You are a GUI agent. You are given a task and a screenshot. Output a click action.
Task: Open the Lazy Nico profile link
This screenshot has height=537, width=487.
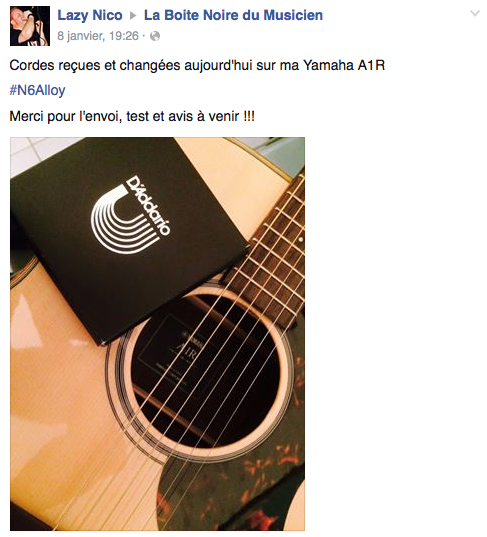point(90,15)
